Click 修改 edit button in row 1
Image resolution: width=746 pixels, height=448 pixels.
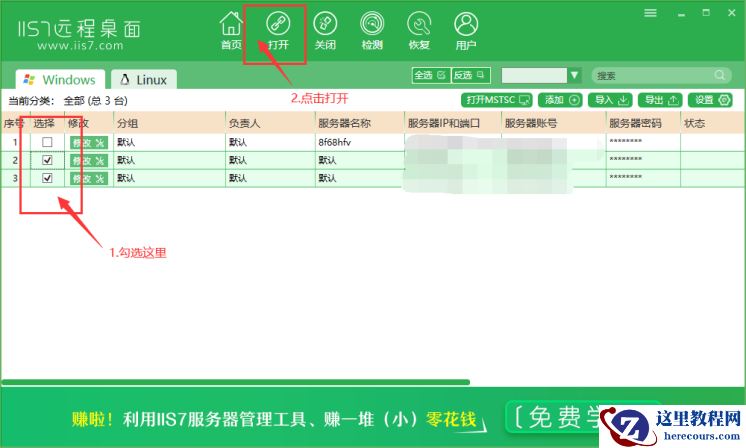89,142
